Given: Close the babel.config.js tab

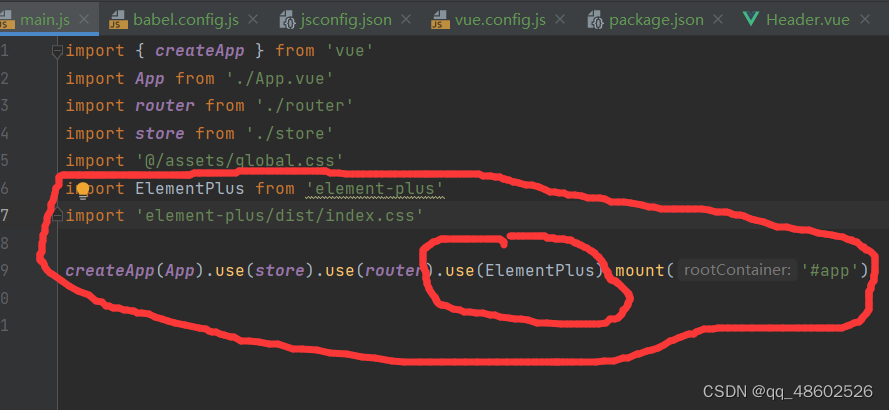Looking at the screenshot, I should pyautogui.click(x=253, y=19).
